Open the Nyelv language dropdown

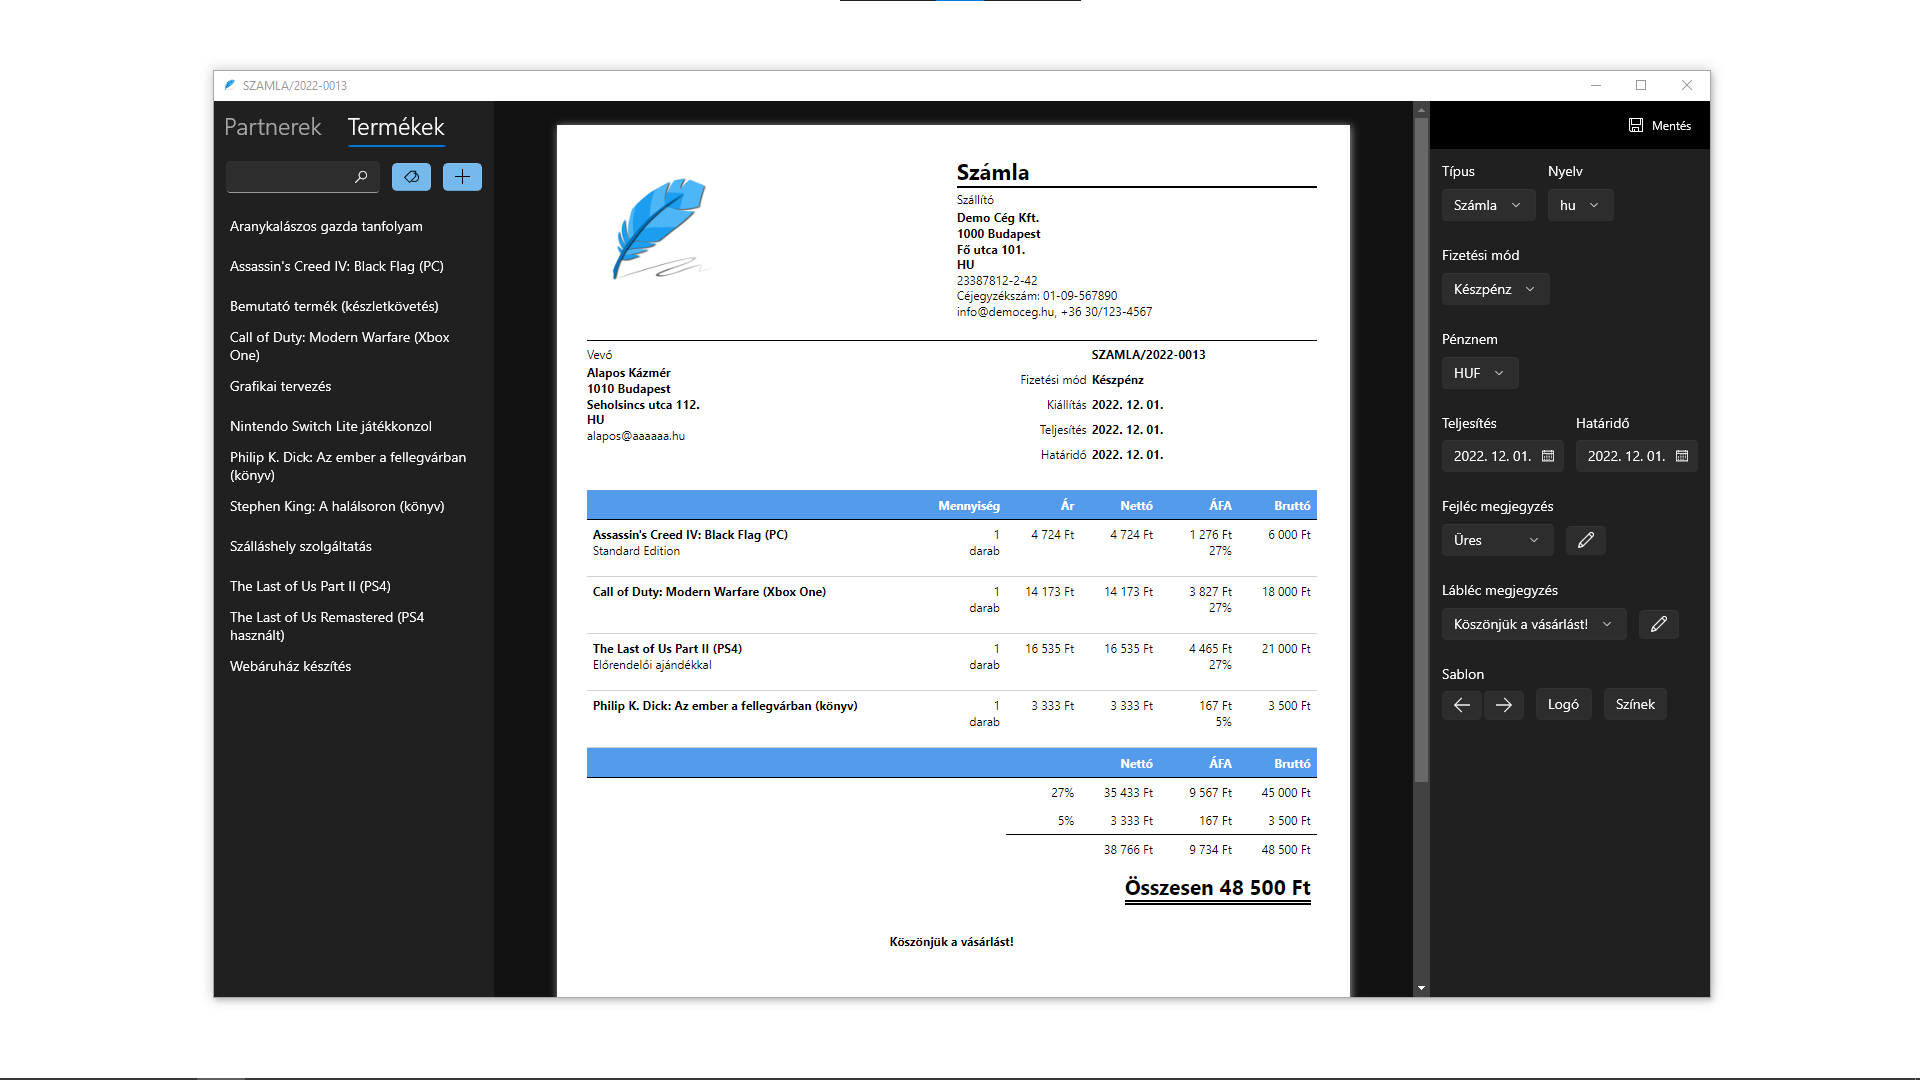[1580, 205]
